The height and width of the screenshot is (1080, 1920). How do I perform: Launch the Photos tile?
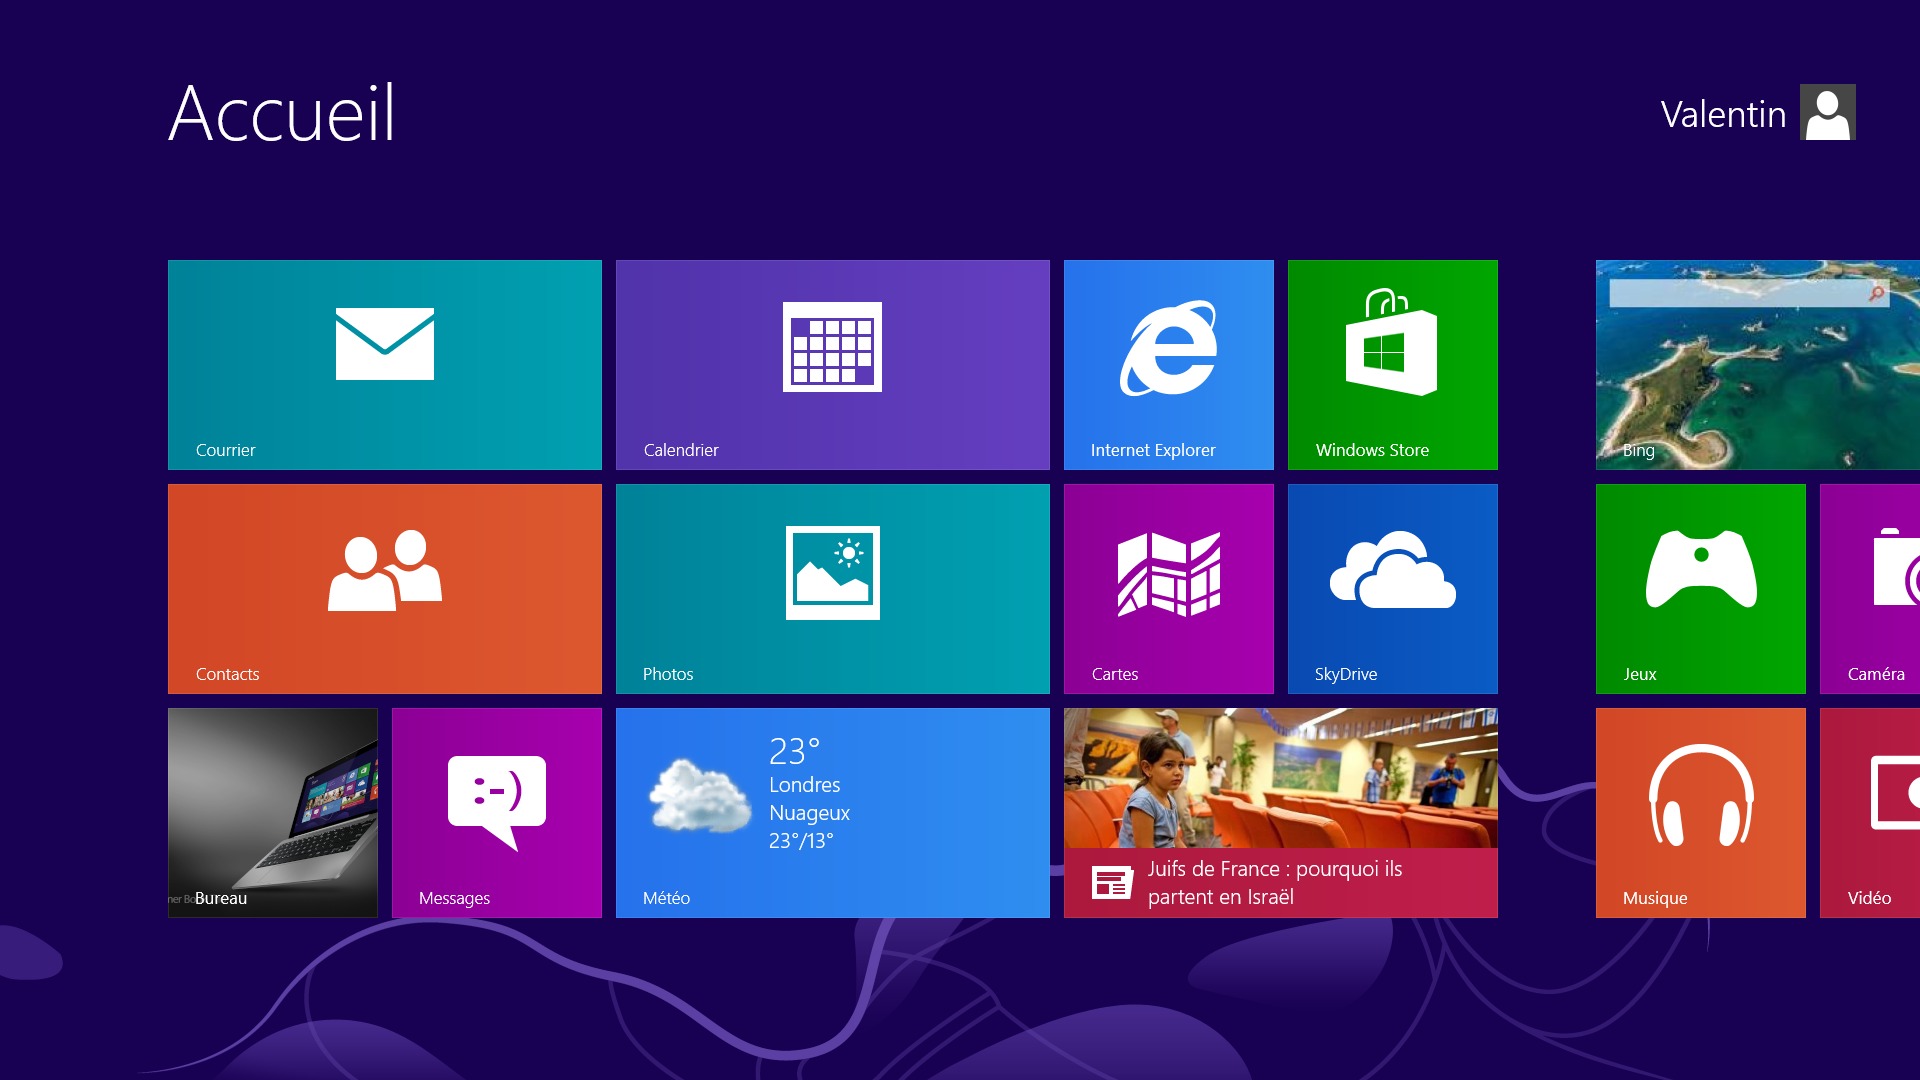click(x=832, y=589)
